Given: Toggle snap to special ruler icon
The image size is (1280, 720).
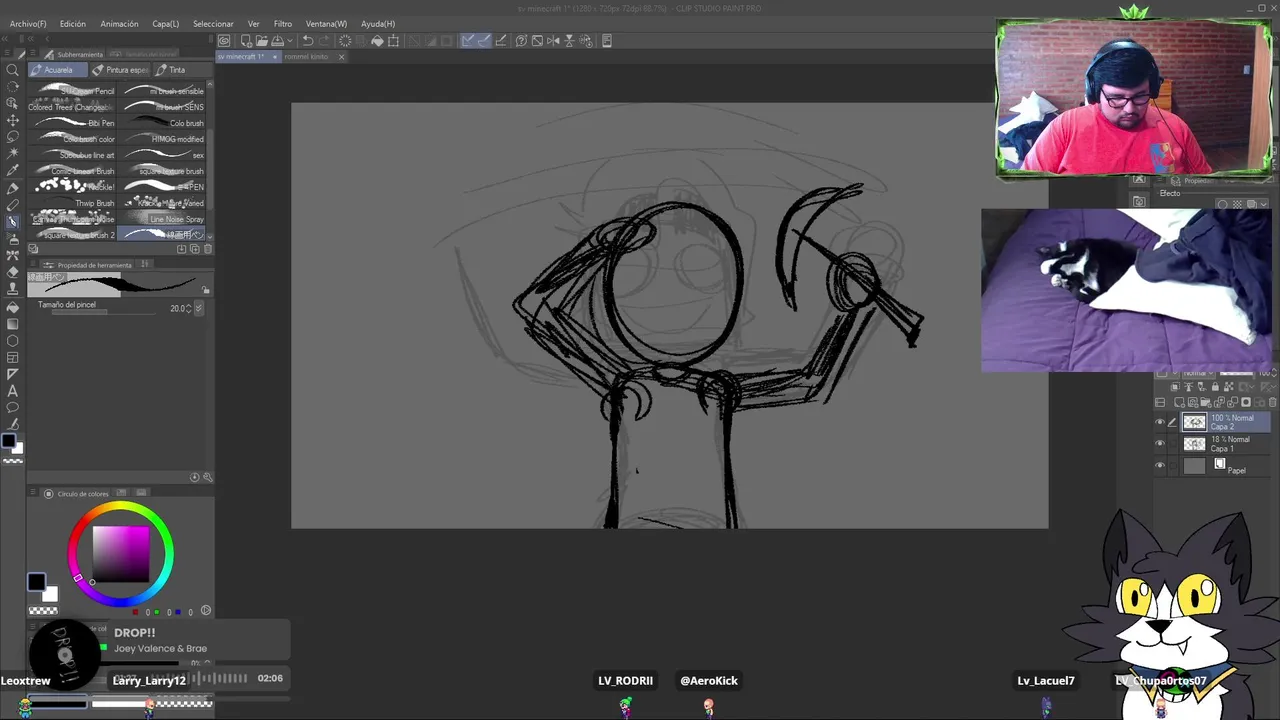Looking at the screenshot, I should 484,41.
